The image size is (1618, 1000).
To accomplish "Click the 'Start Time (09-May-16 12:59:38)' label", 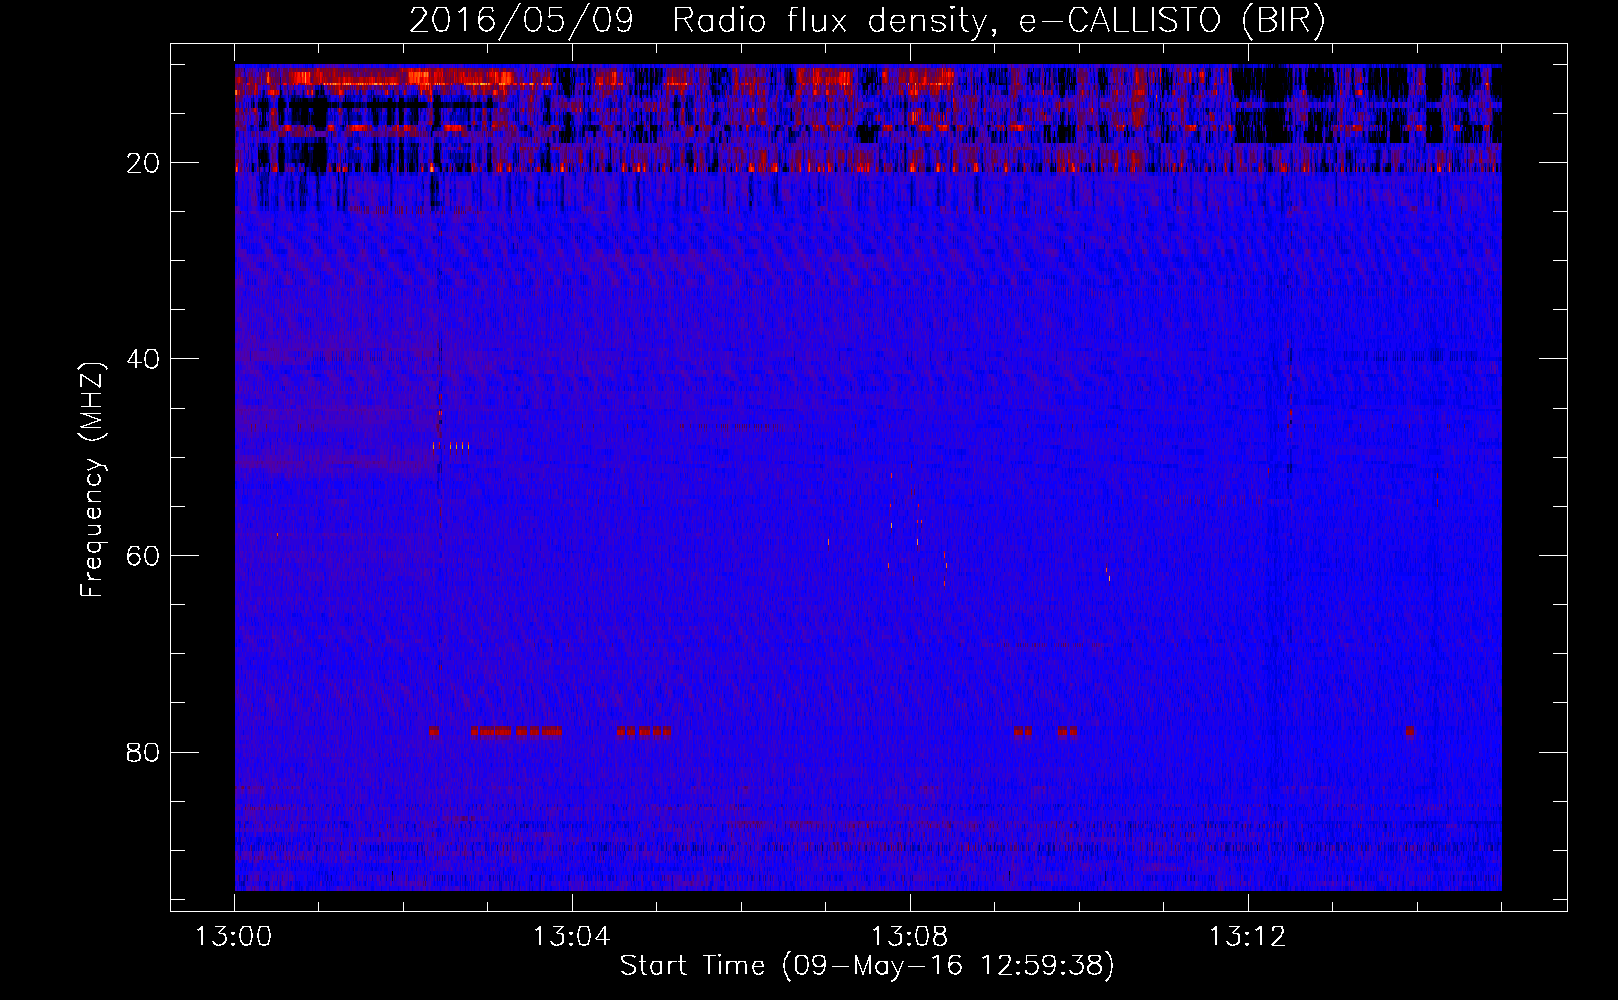I will 867,966.
